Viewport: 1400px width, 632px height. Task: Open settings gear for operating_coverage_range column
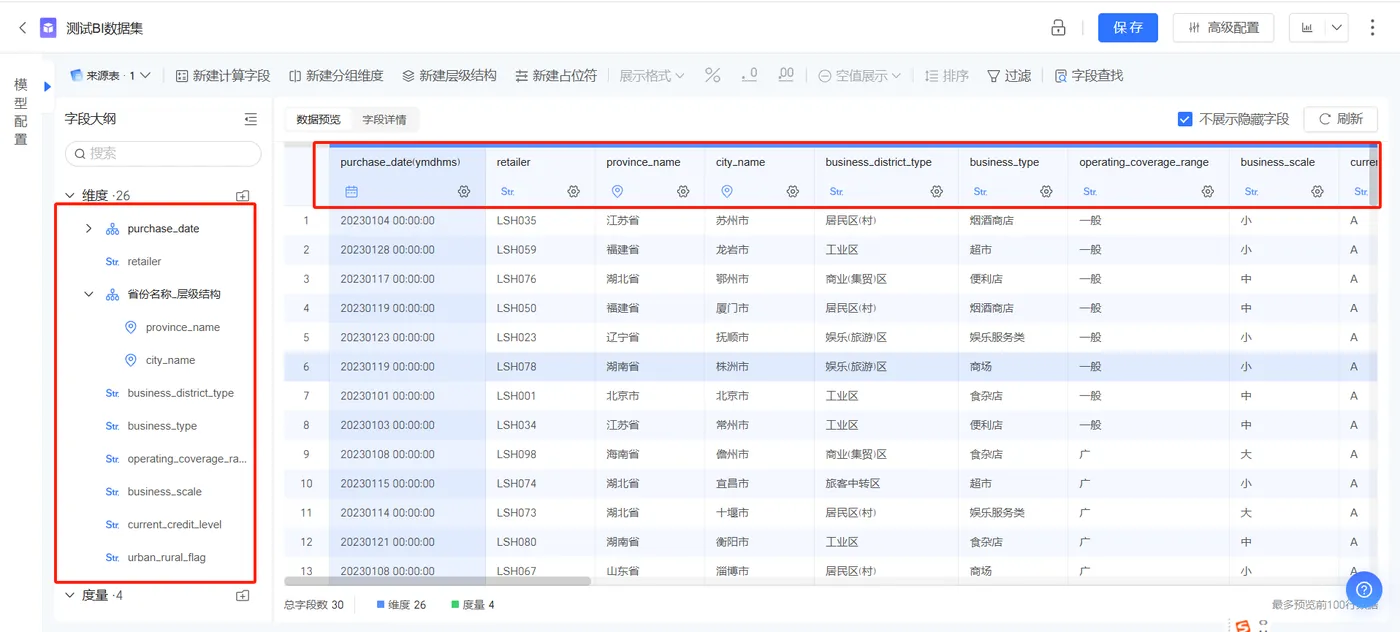click(x=1208, y=191)
